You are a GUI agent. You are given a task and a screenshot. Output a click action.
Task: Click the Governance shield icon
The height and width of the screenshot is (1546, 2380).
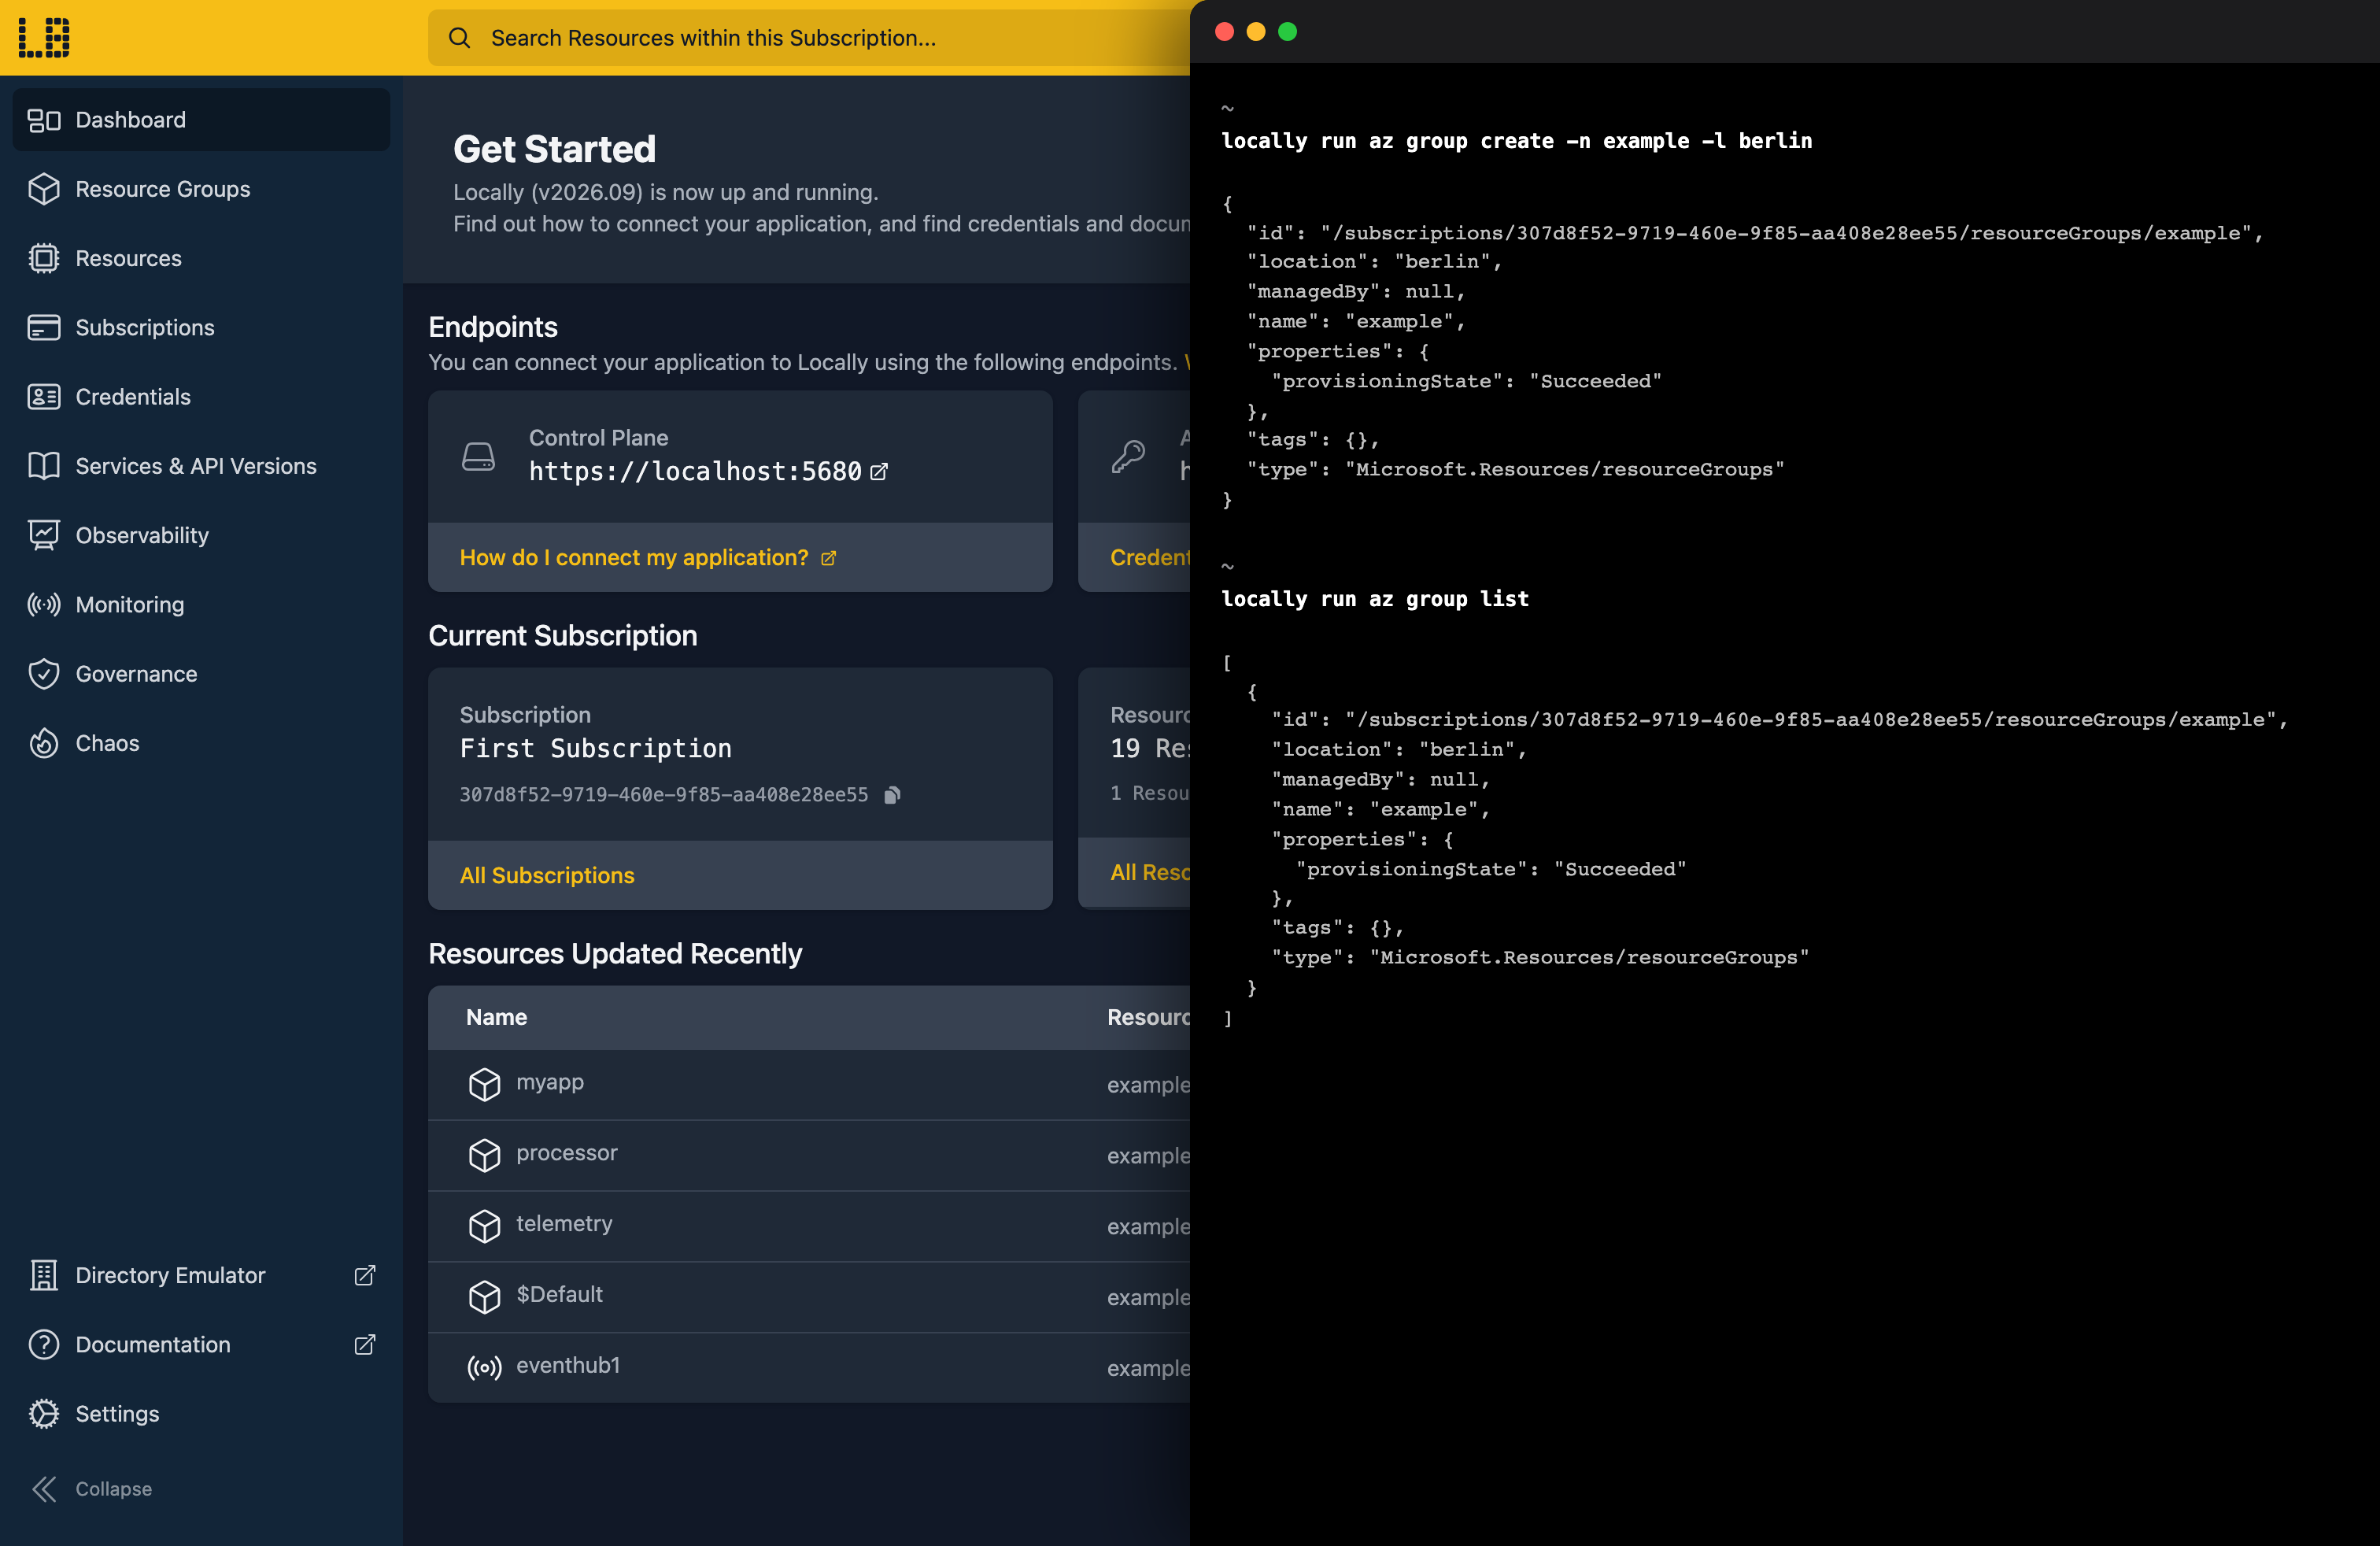(x=44, y=674)
